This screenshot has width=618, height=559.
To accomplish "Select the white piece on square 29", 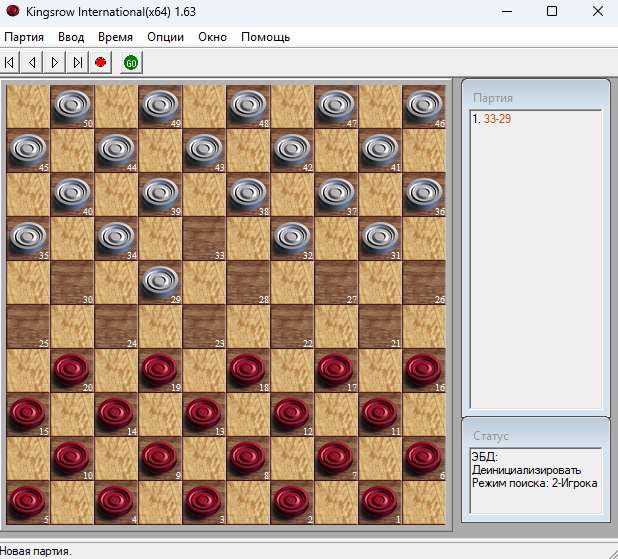I will 160,281.
